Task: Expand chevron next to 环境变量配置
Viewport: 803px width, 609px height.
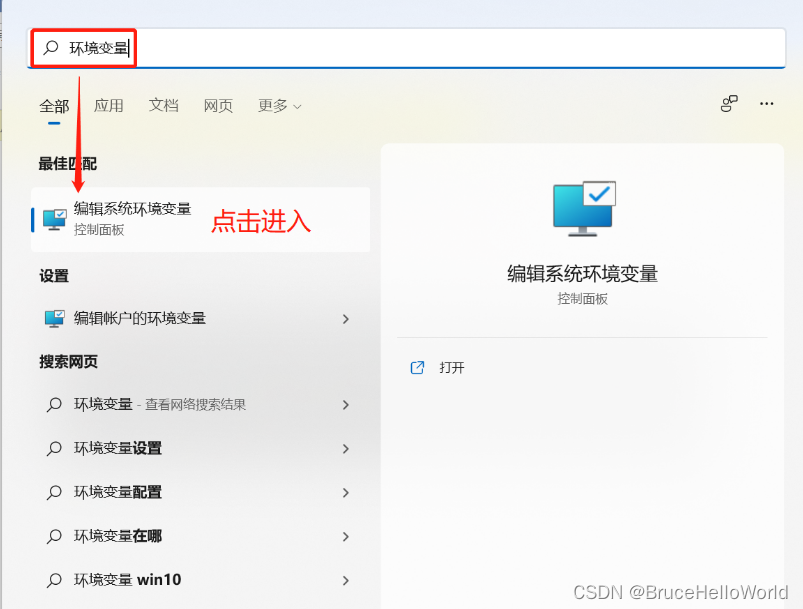Action: pos(346,493)
